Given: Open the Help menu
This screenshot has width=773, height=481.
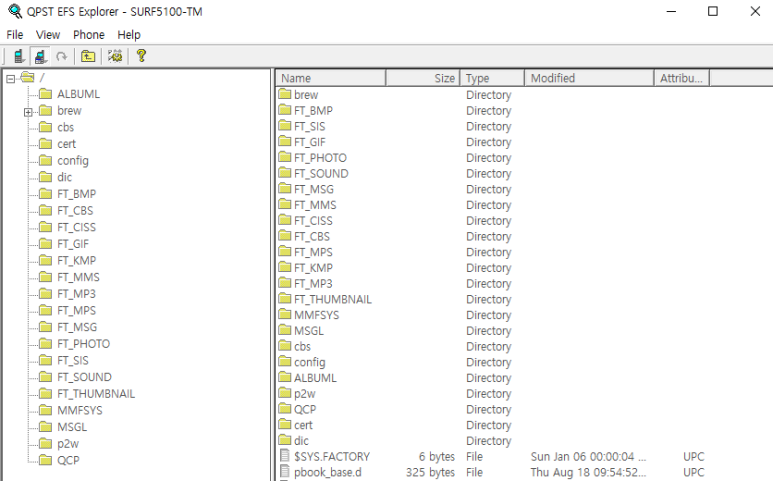Looking at the screenshot, I should (129, 35).
